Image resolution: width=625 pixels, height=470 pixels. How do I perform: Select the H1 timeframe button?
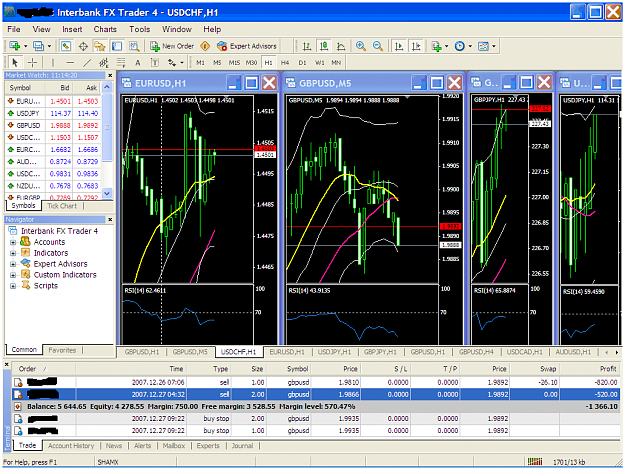268,63
